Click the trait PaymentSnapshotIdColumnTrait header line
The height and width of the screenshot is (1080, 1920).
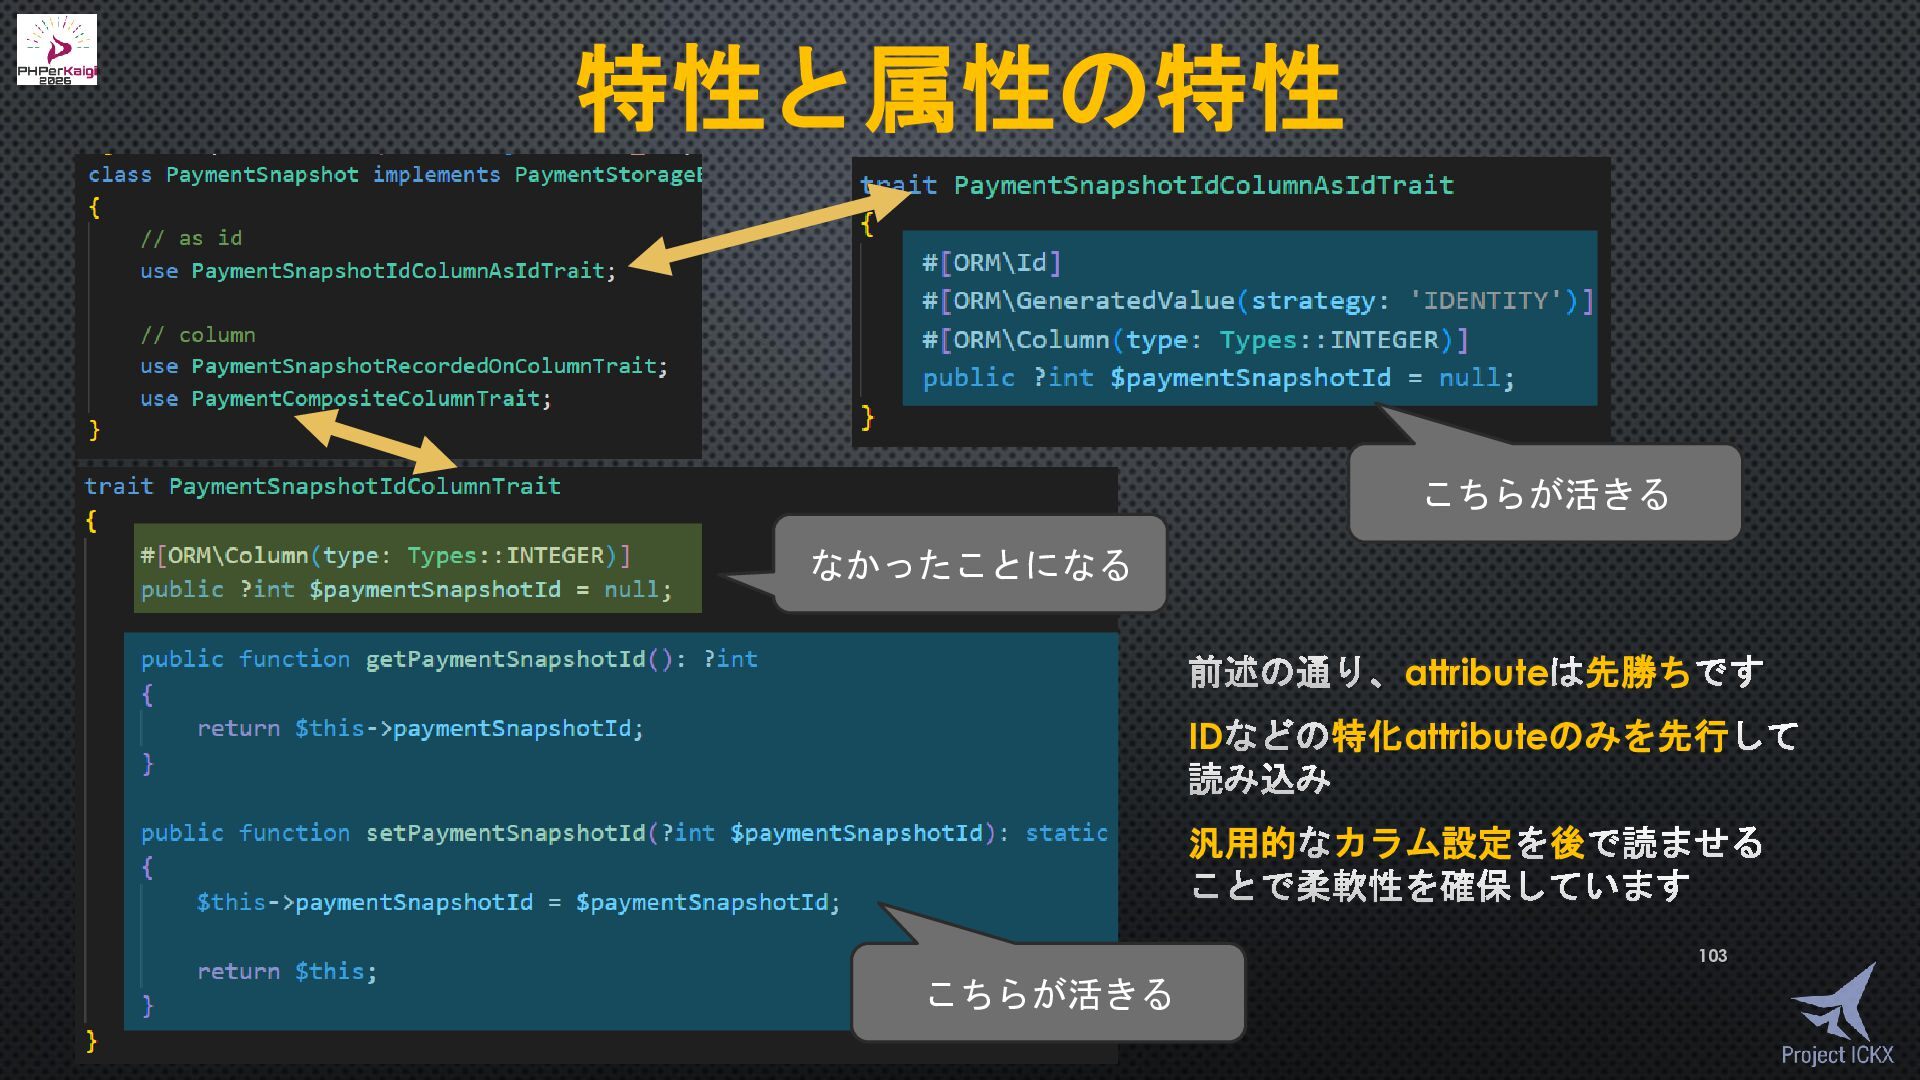pyautogui.click(x=322, y=487)
